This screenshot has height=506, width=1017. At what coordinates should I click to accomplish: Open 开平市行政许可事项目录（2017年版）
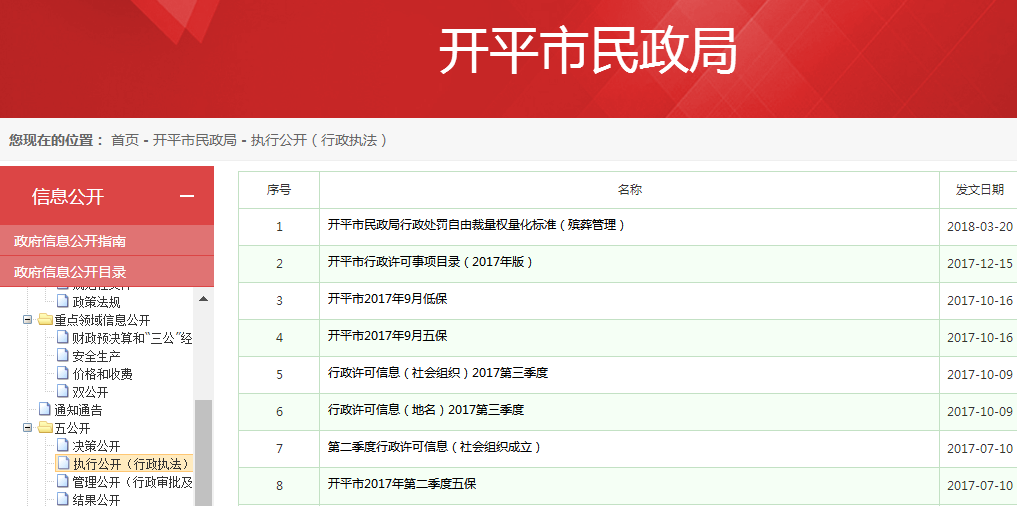[431, 262]
